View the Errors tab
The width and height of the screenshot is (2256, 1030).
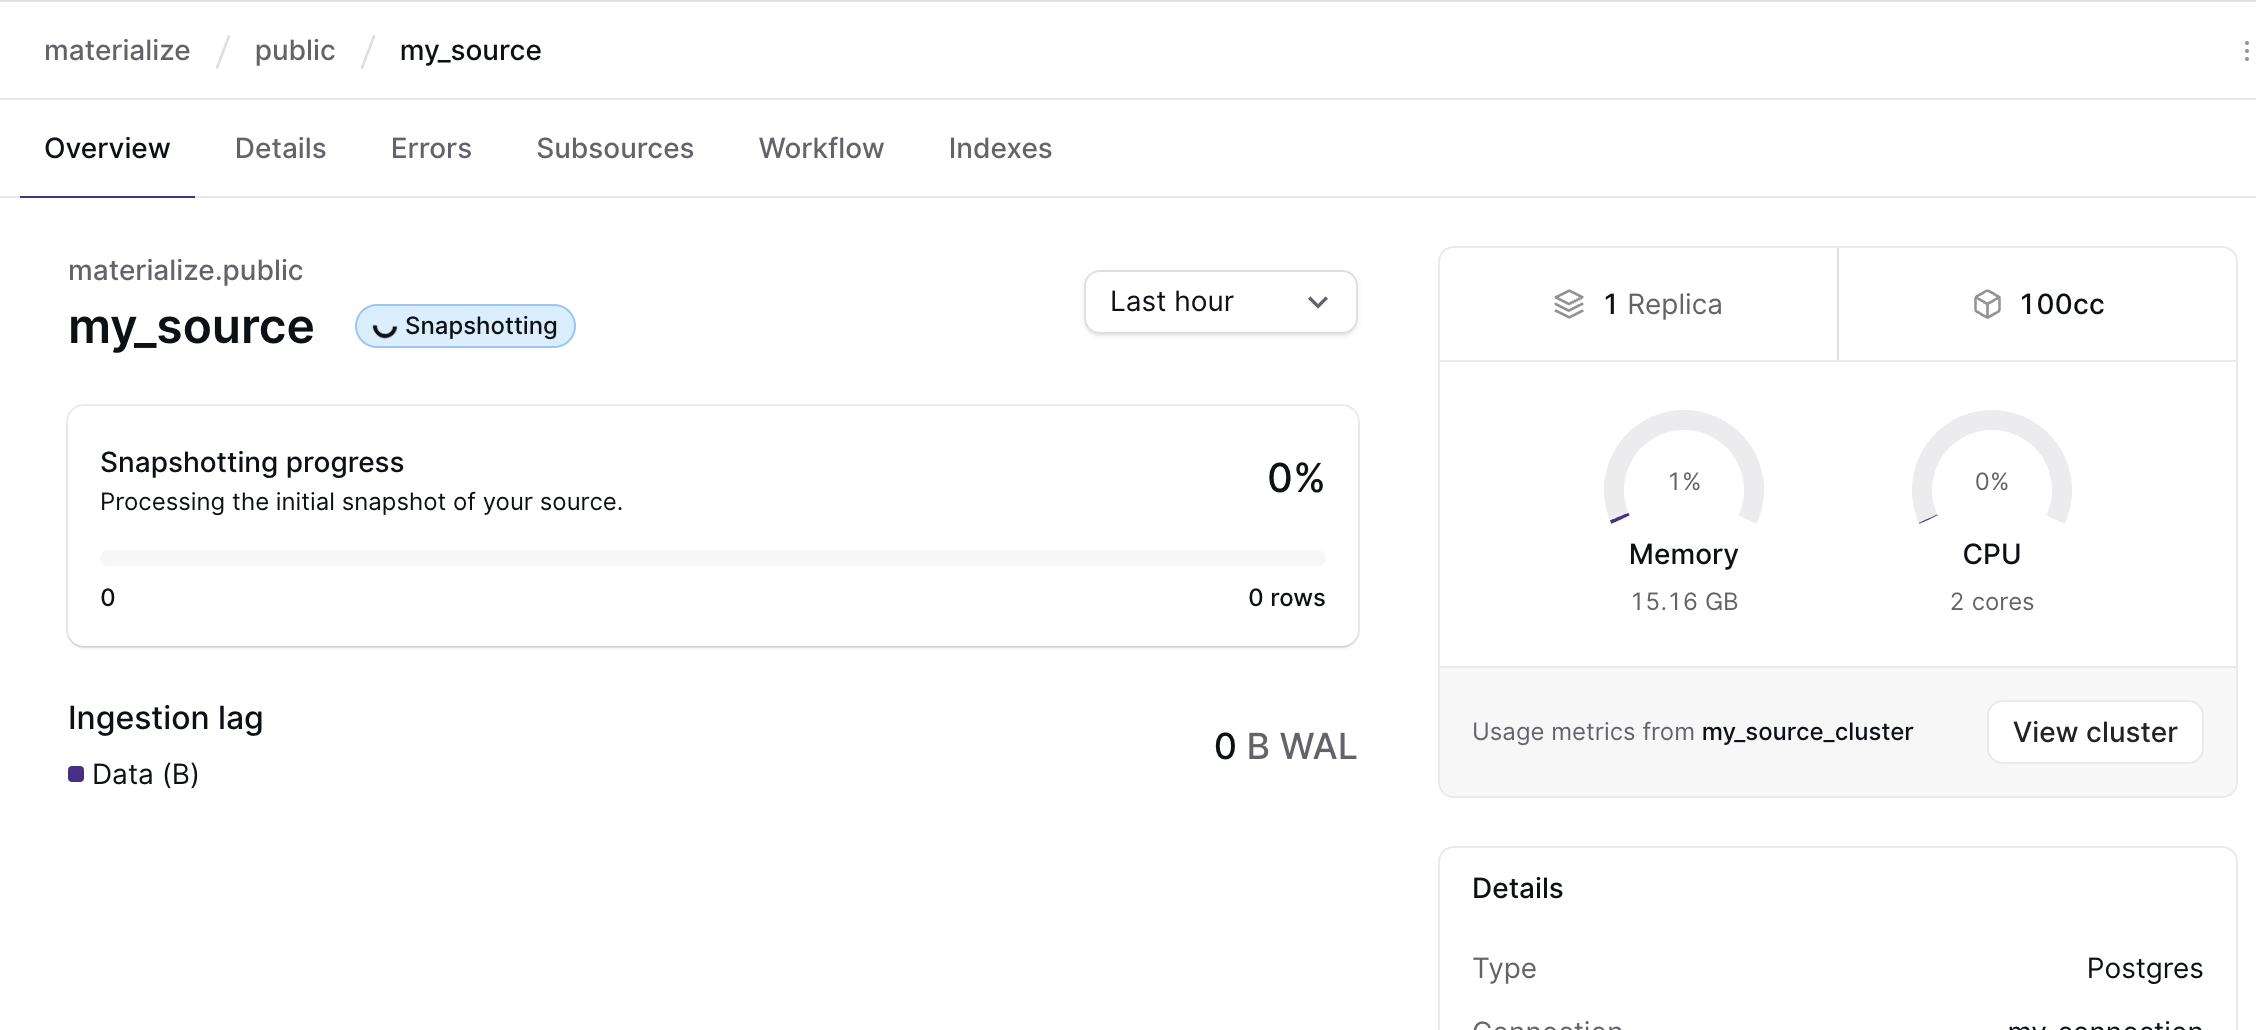pyautogui.click(x=430, y=147)
